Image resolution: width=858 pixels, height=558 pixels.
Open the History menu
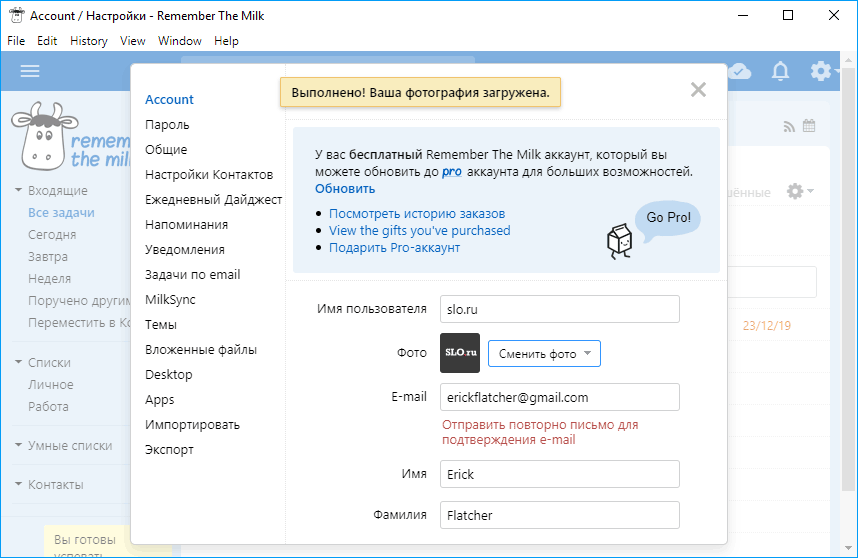(89, 41)
